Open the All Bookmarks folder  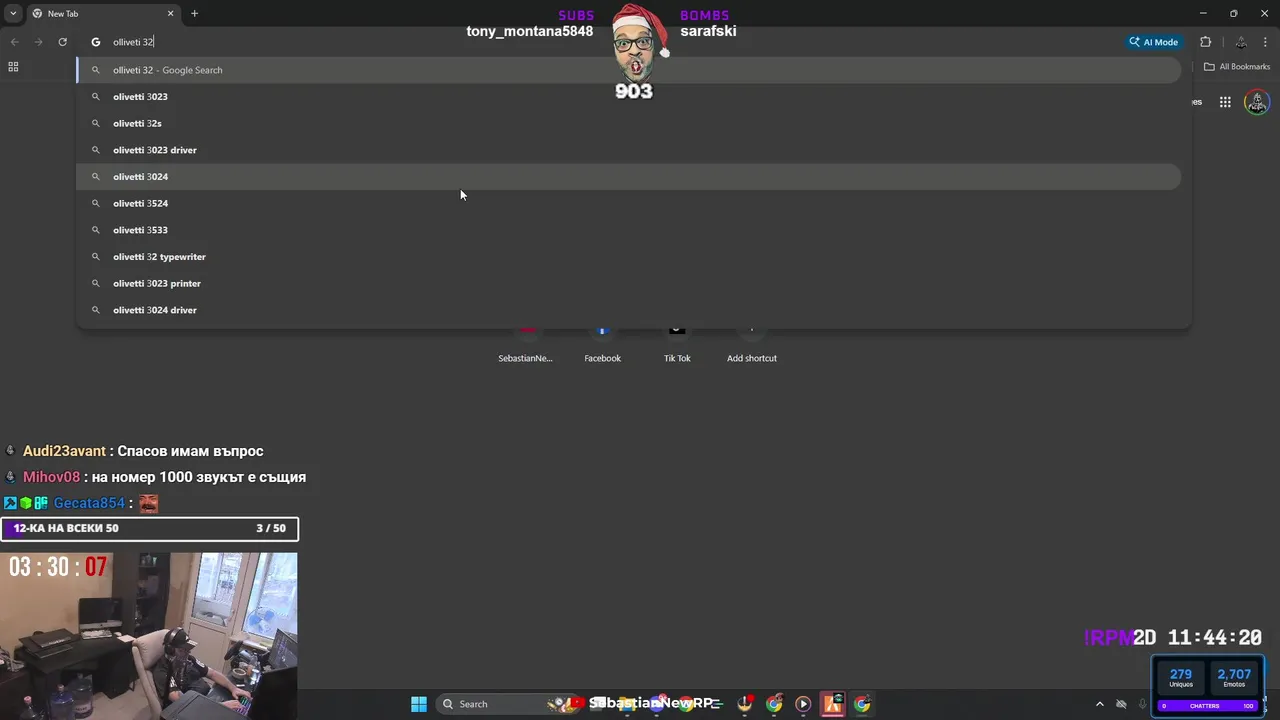coord(1237,67)
